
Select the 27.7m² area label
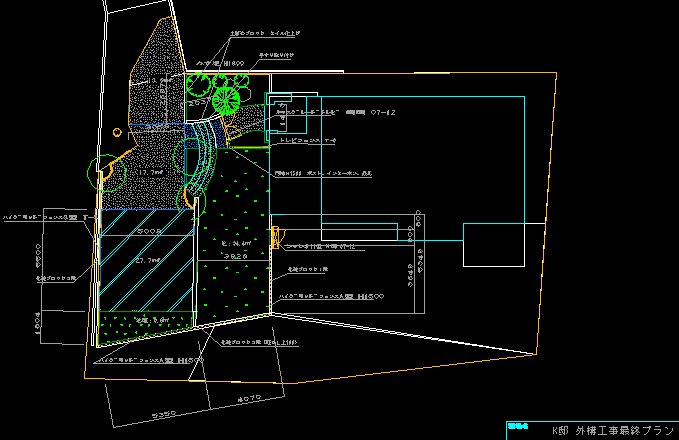(149, 260)
